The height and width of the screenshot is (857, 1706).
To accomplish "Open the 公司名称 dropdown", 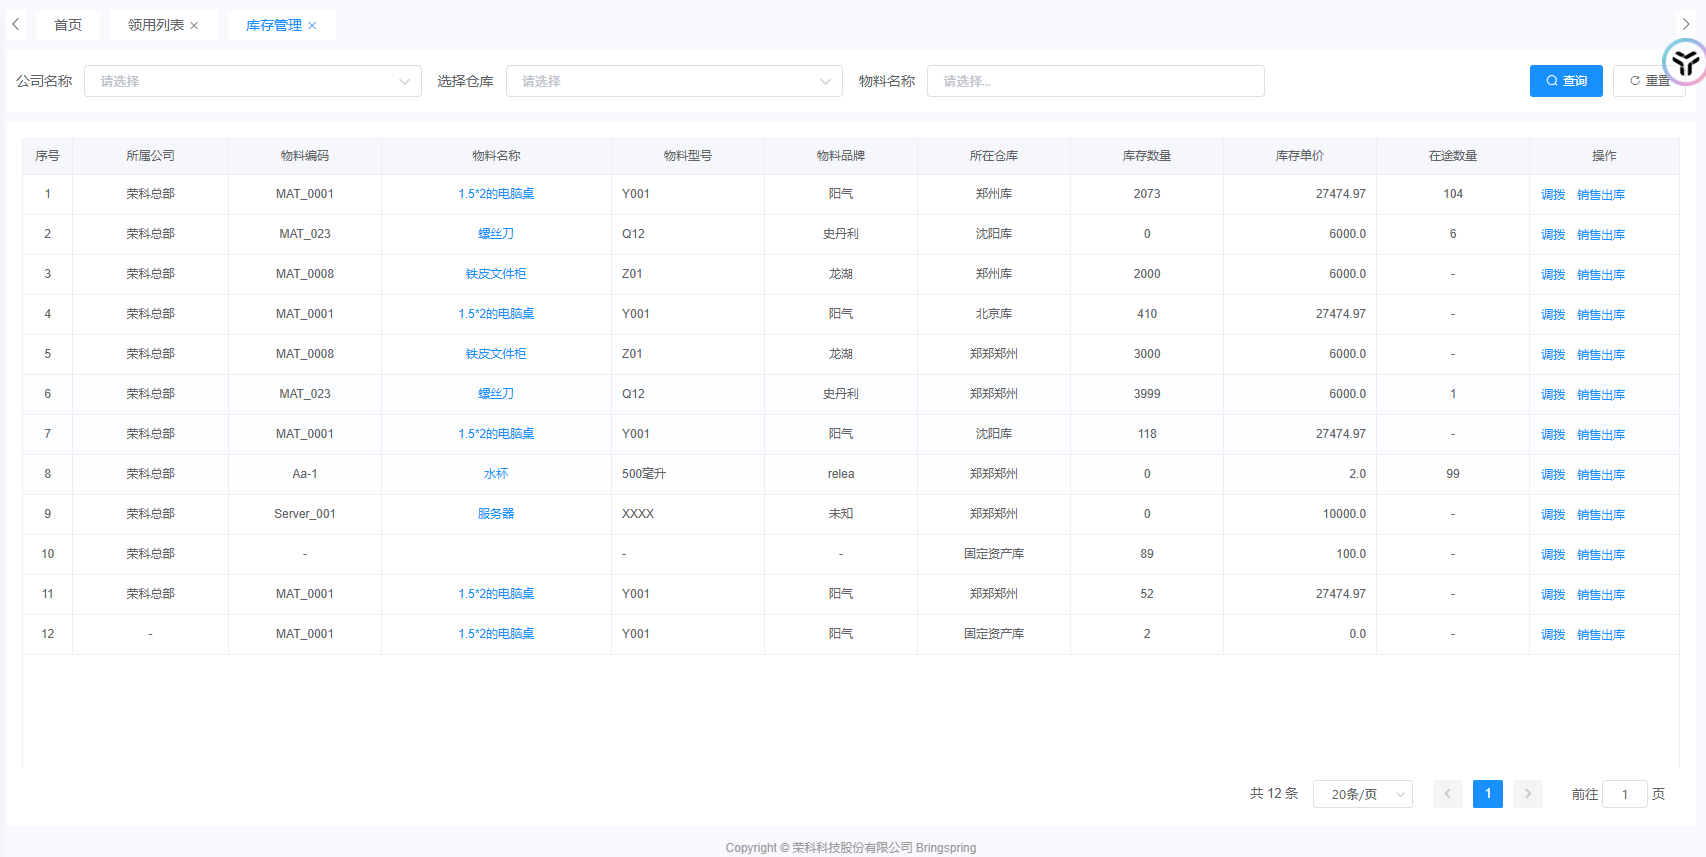I will coord(252,81).
